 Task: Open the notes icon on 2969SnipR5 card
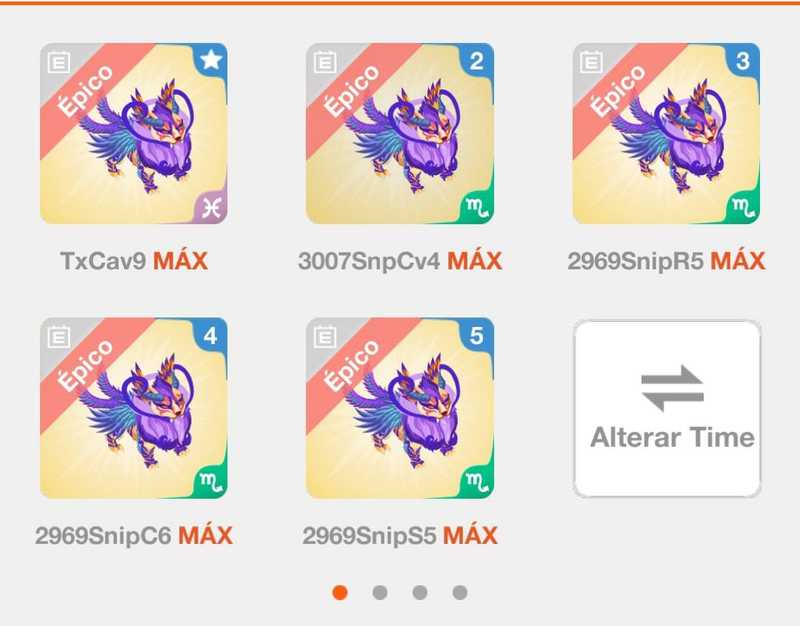(x=591, y=63)
